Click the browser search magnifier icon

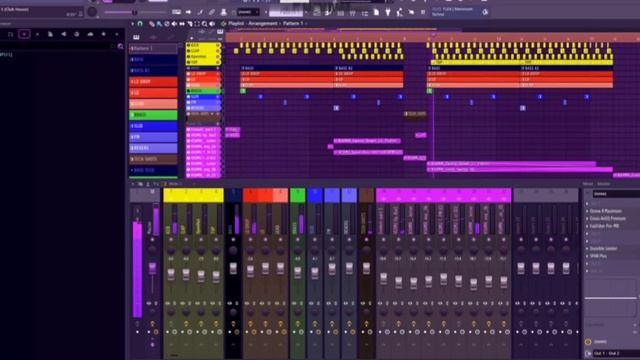[120, 47]
